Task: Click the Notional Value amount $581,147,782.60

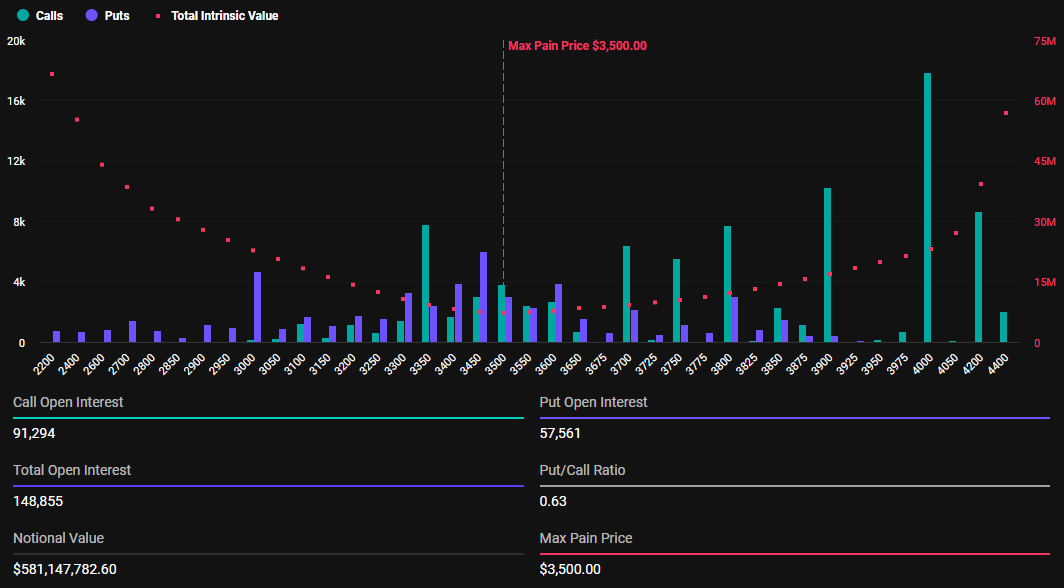Action: pyautogui.click(x=65, y=569)
